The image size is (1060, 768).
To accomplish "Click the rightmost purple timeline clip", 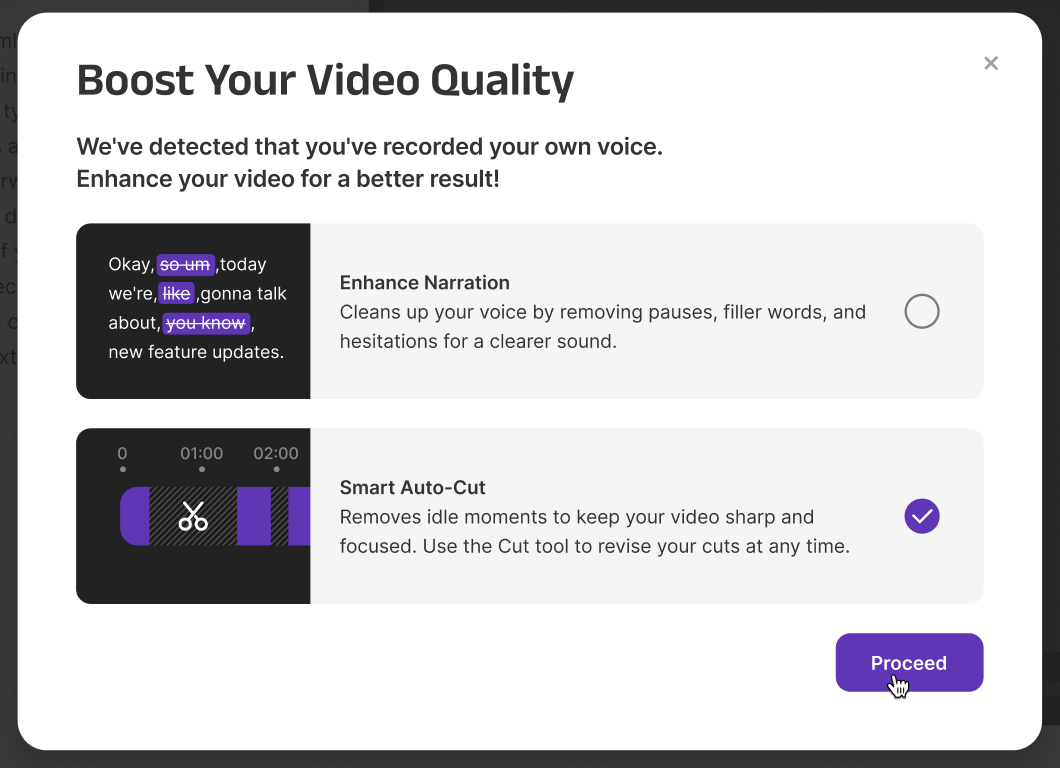I will (x=299, y=516).
